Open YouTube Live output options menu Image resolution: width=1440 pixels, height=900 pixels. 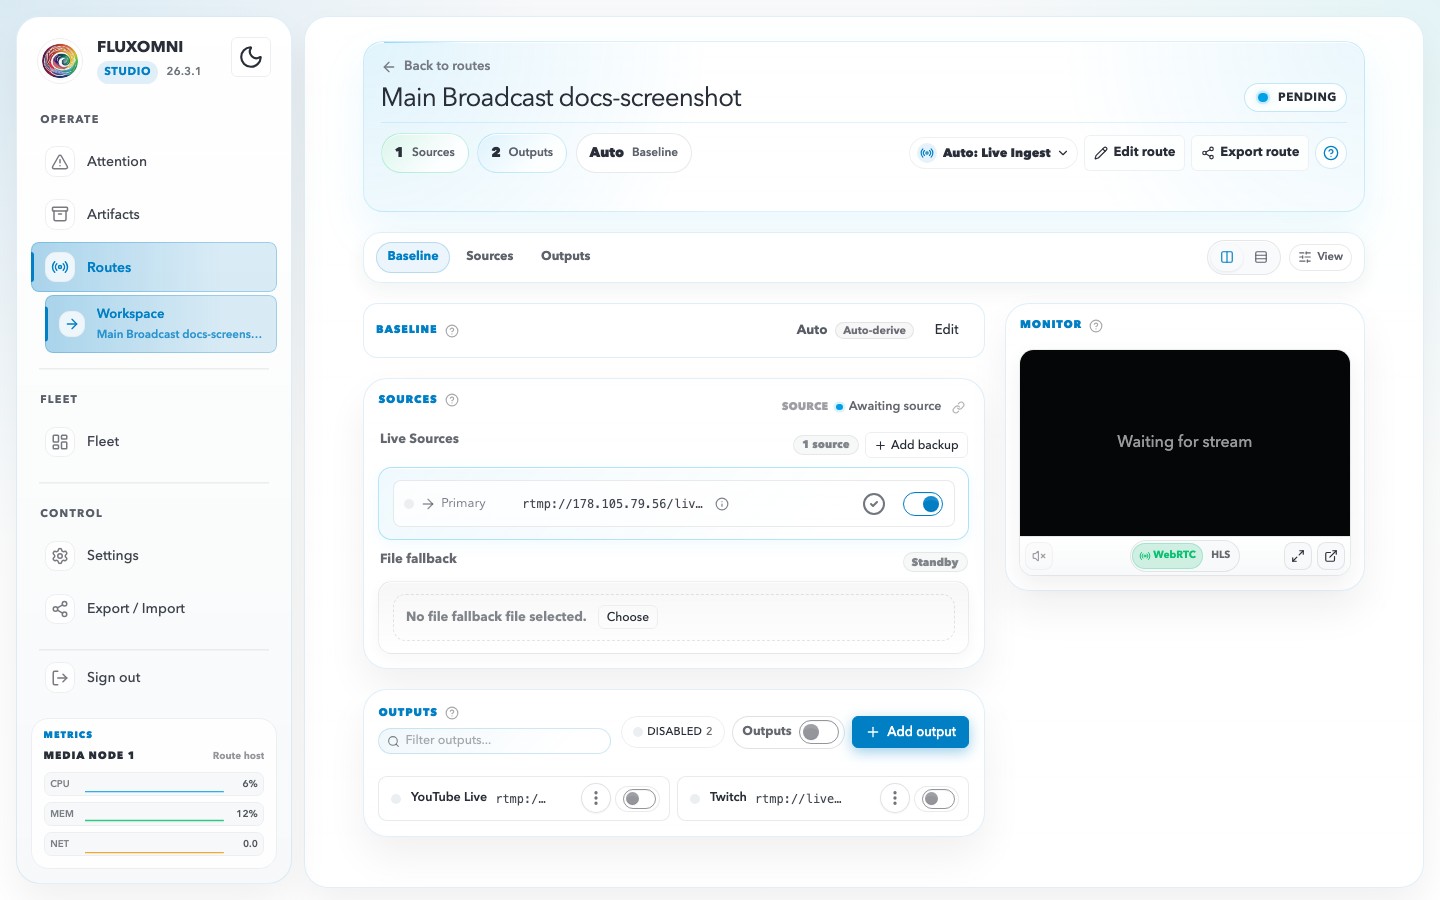pyautogui.click(x=596, y=798)
